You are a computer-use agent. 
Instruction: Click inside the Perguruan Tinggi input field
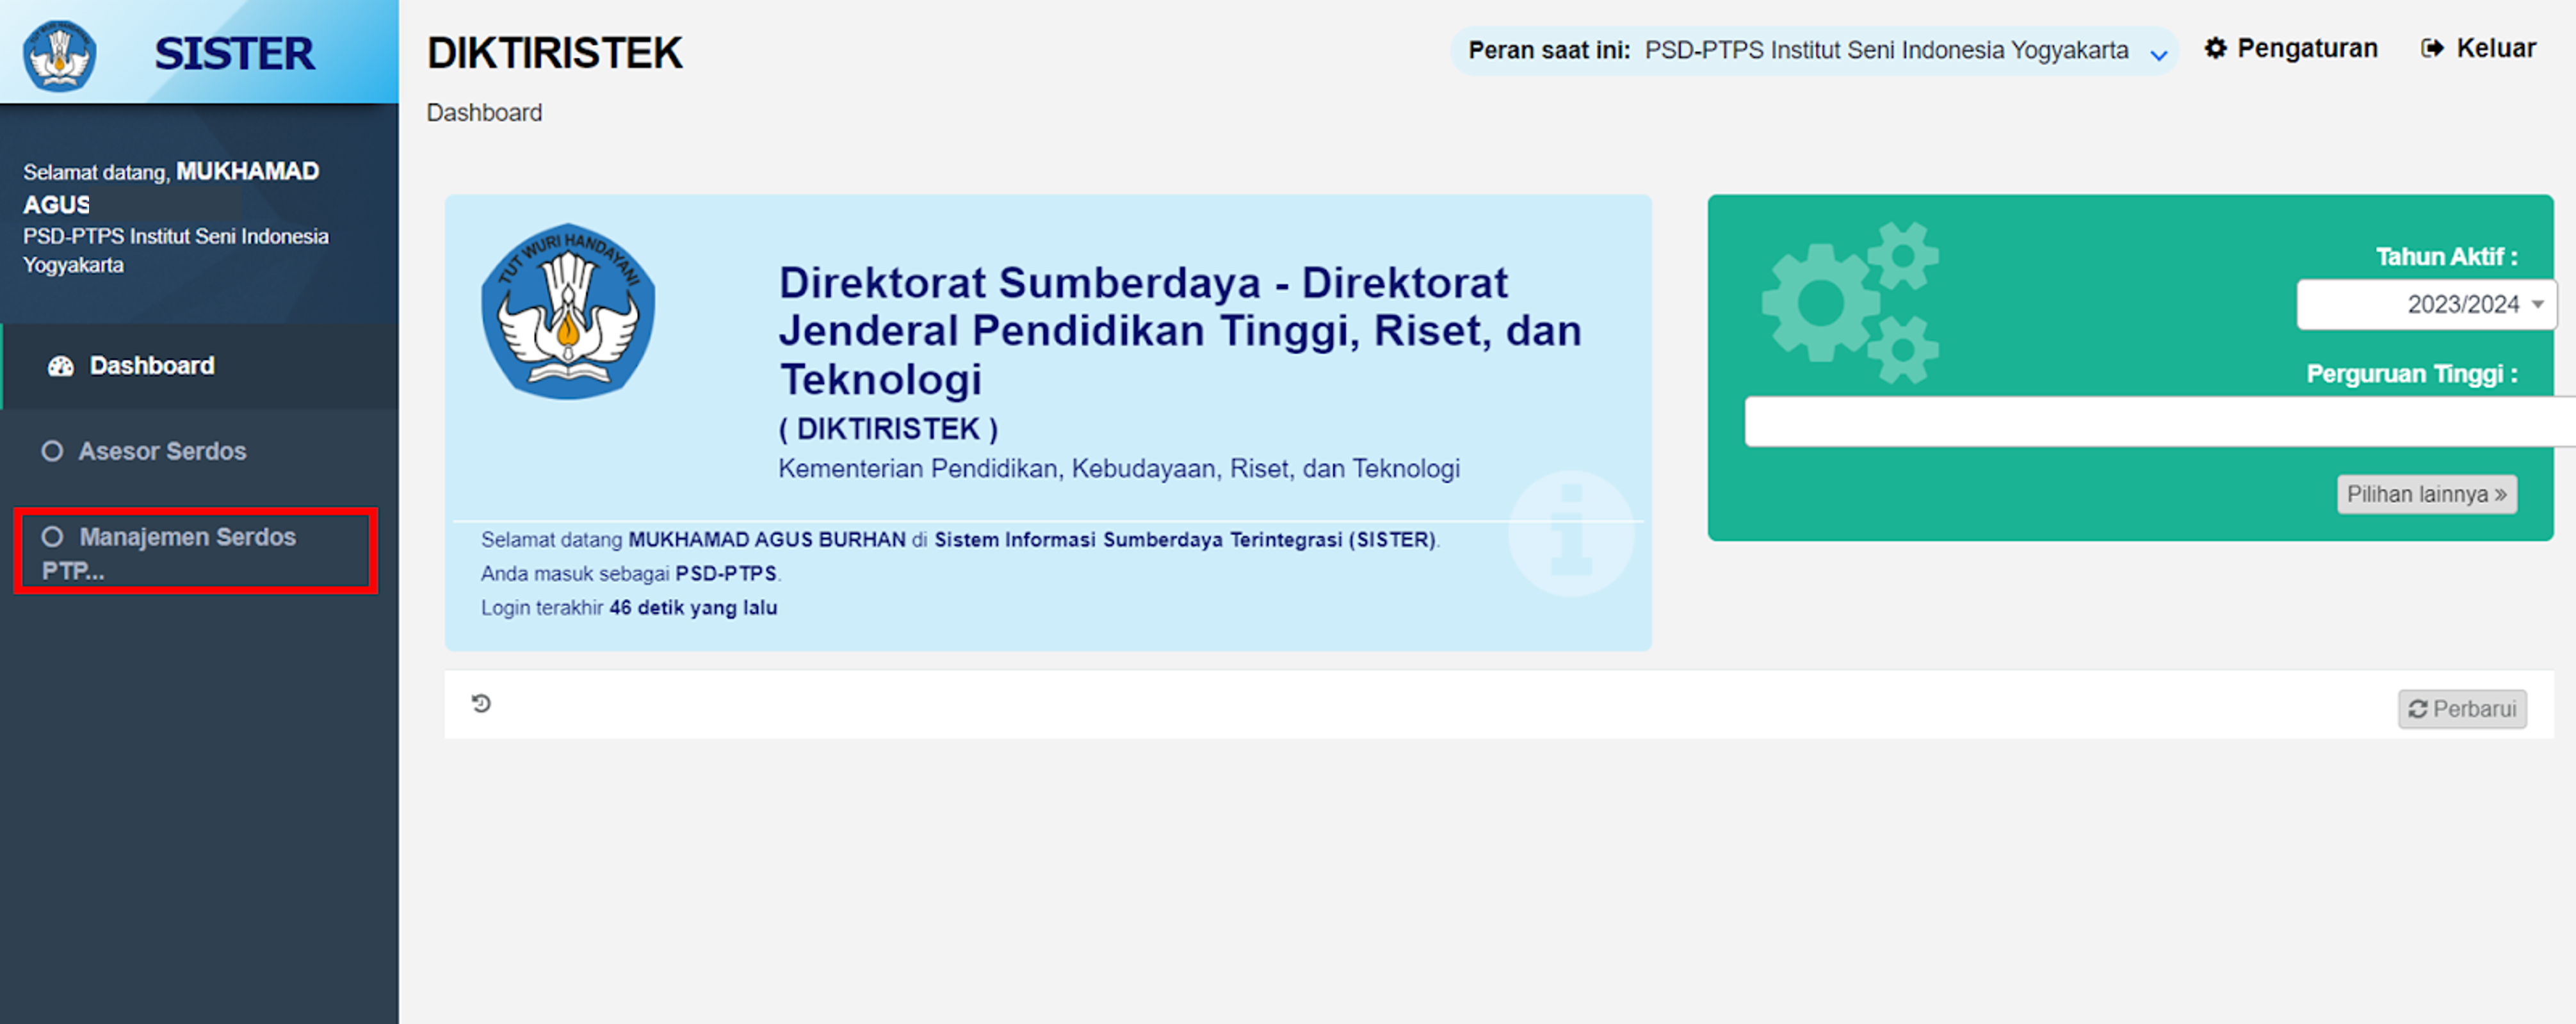pyautogui.click(x=2160, y=421)
